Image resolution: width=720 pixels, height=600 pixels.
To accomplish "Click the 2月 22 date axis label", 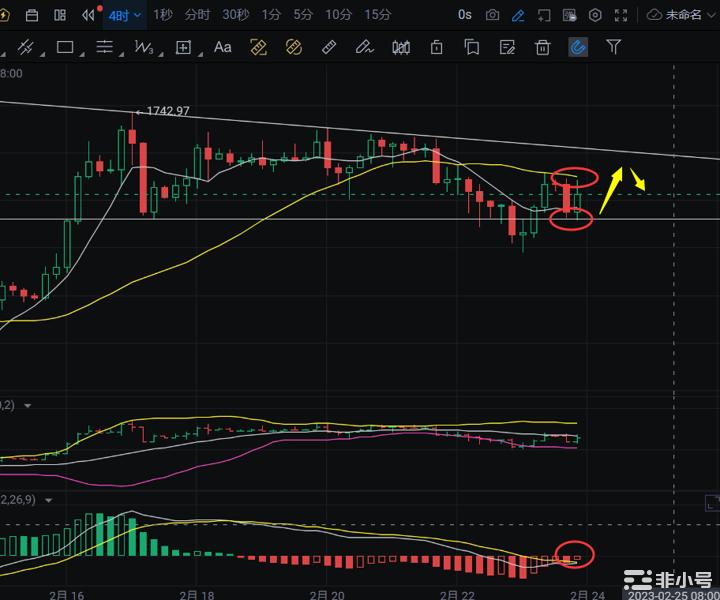I will coord(457,595).
